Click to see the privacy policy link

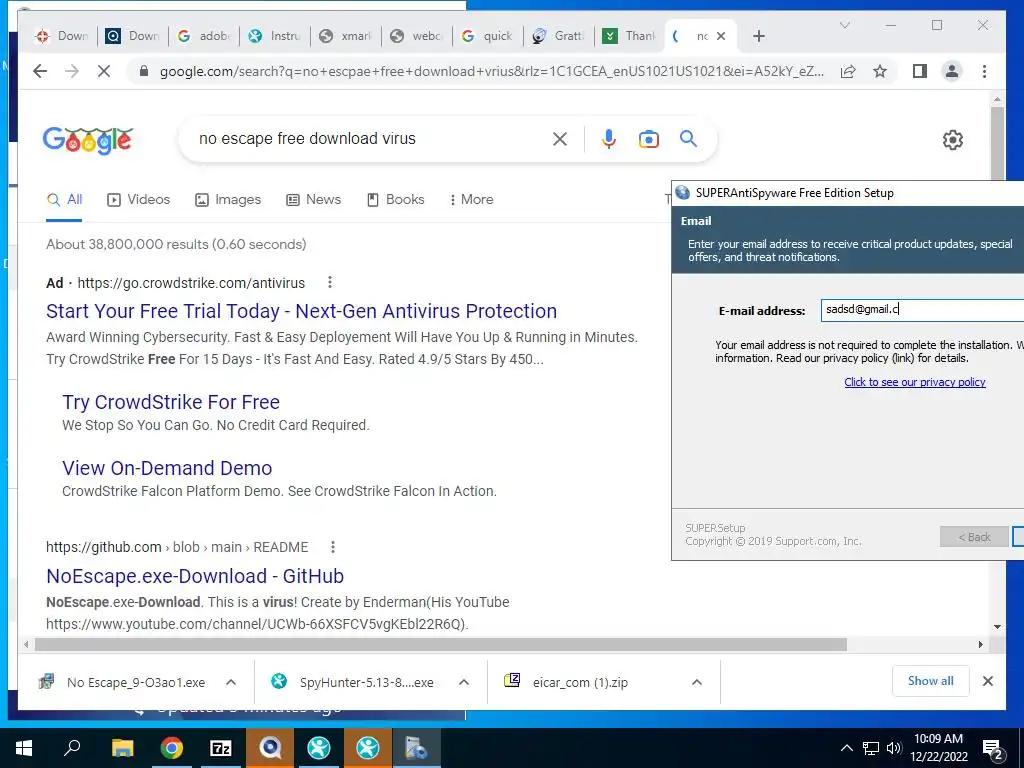(x=914, y=382)
